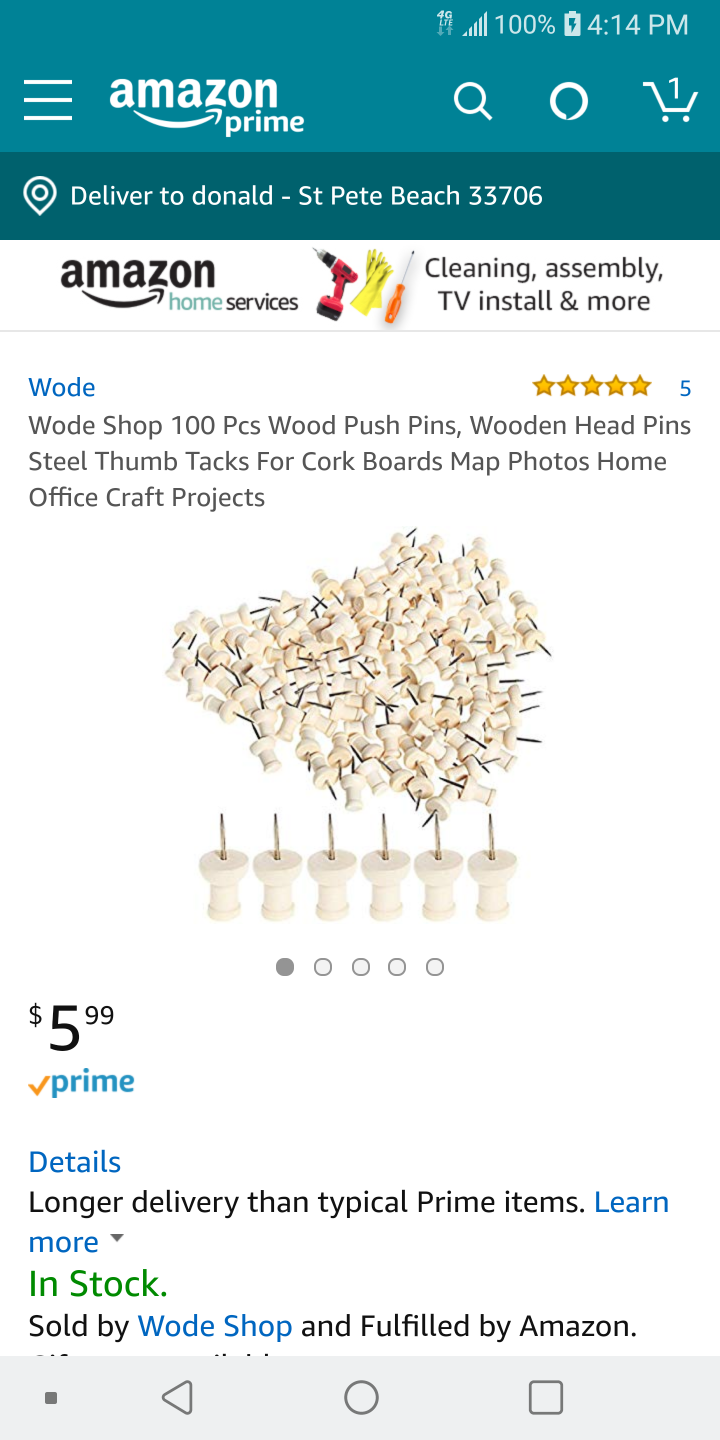Tap the Amazon Prime logo
720x1440 pixels.
(x=206, y=104)
